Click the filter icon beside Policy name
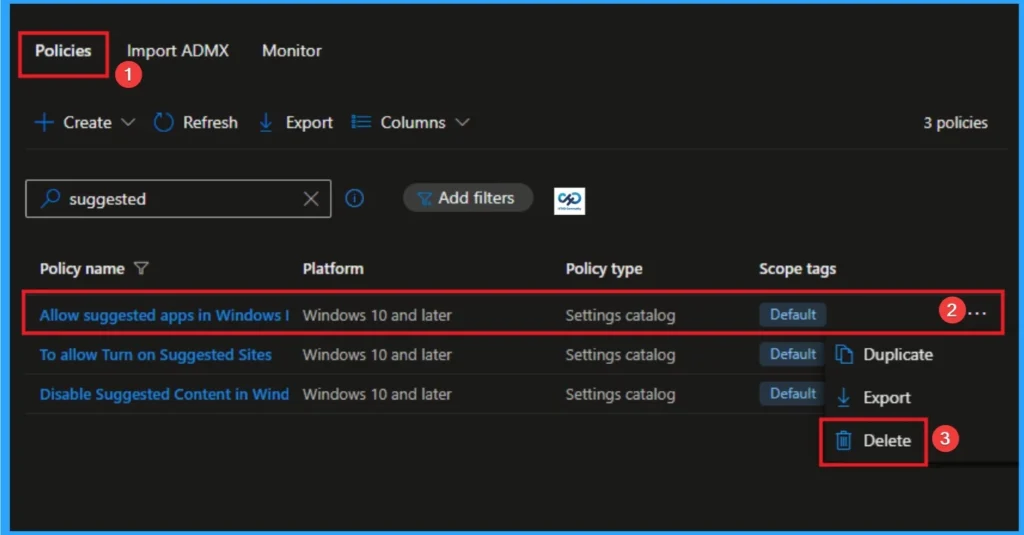1024x535 pixels. click(141, 268)
